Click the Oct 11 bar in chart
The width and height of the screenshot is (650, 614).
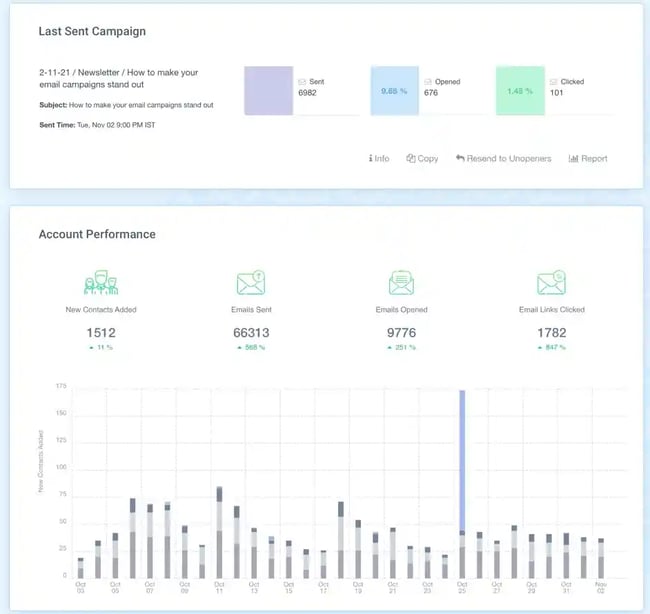click(x=219, y=532)
